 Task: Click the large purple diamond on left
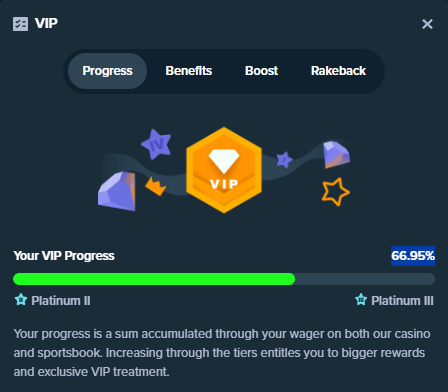[117, 191]
